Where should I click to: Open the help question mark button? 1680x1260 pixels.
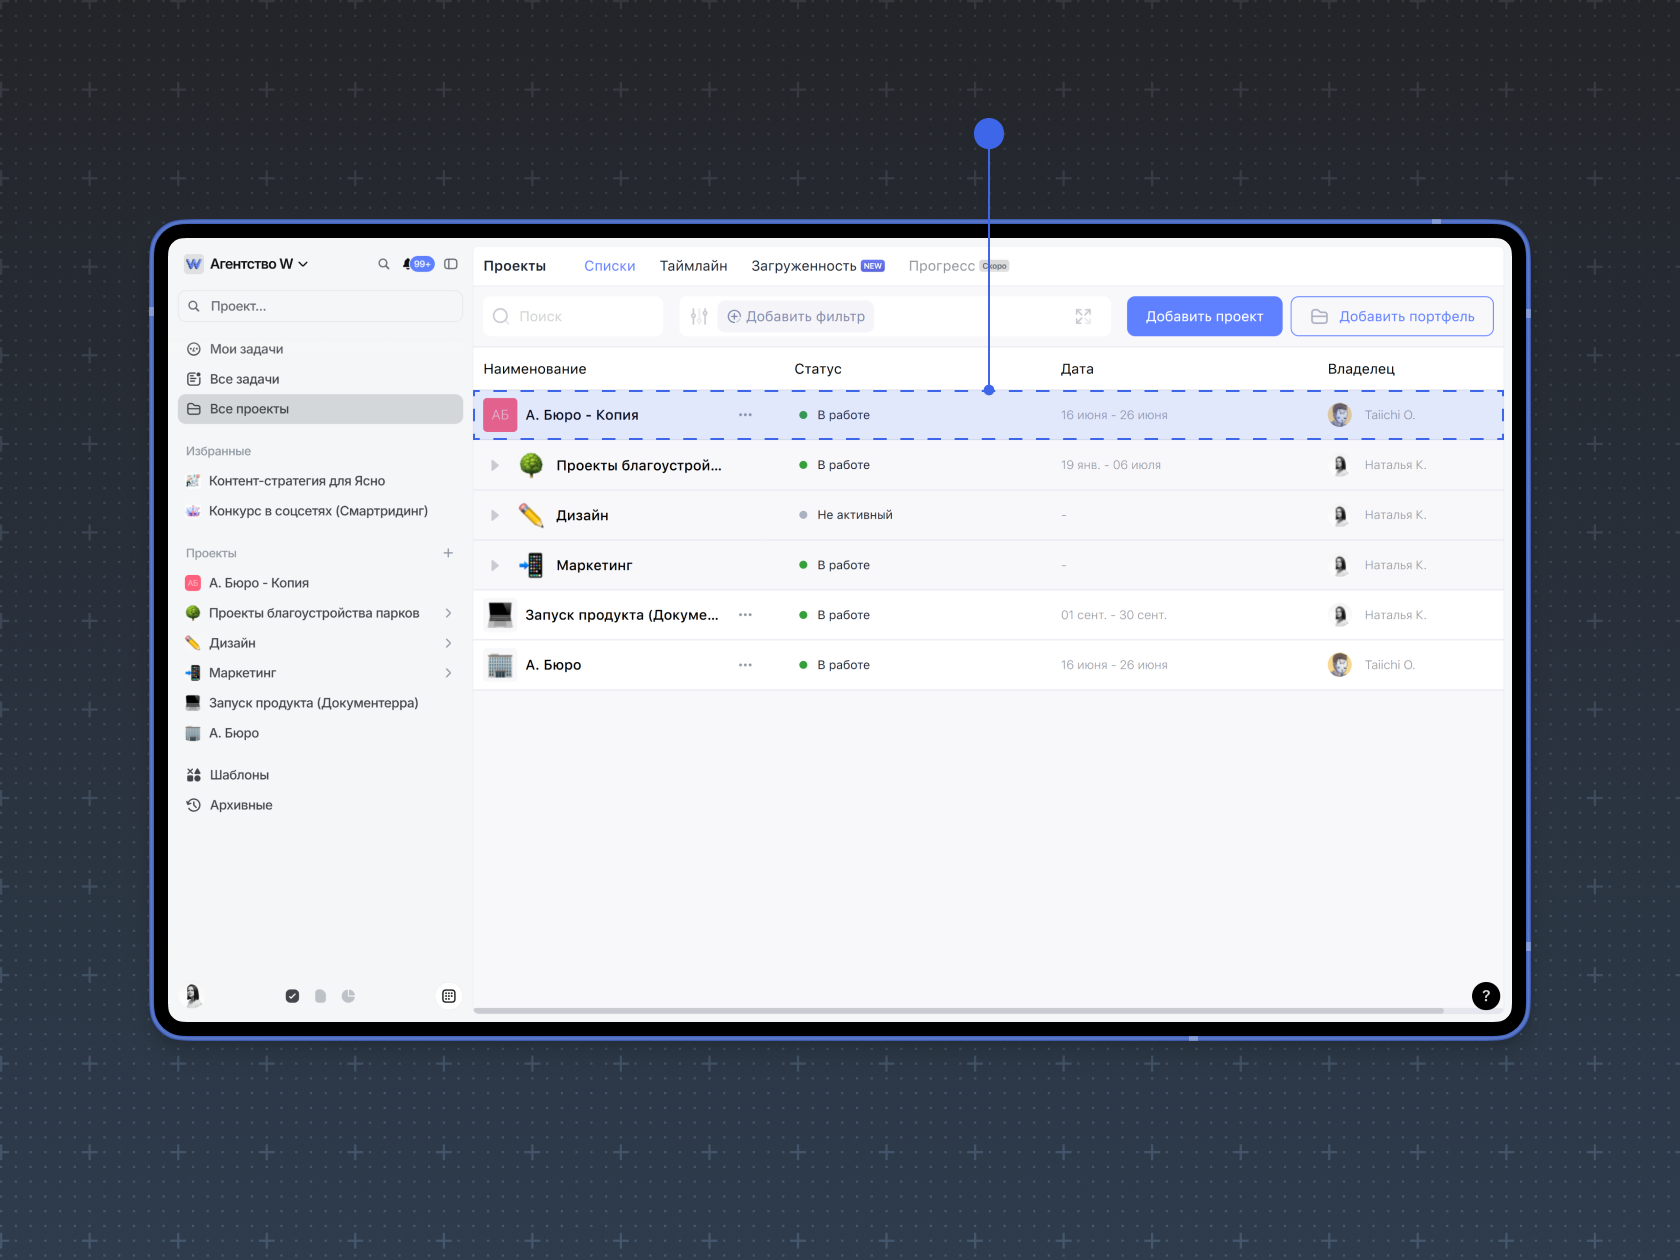[1485, 995]
